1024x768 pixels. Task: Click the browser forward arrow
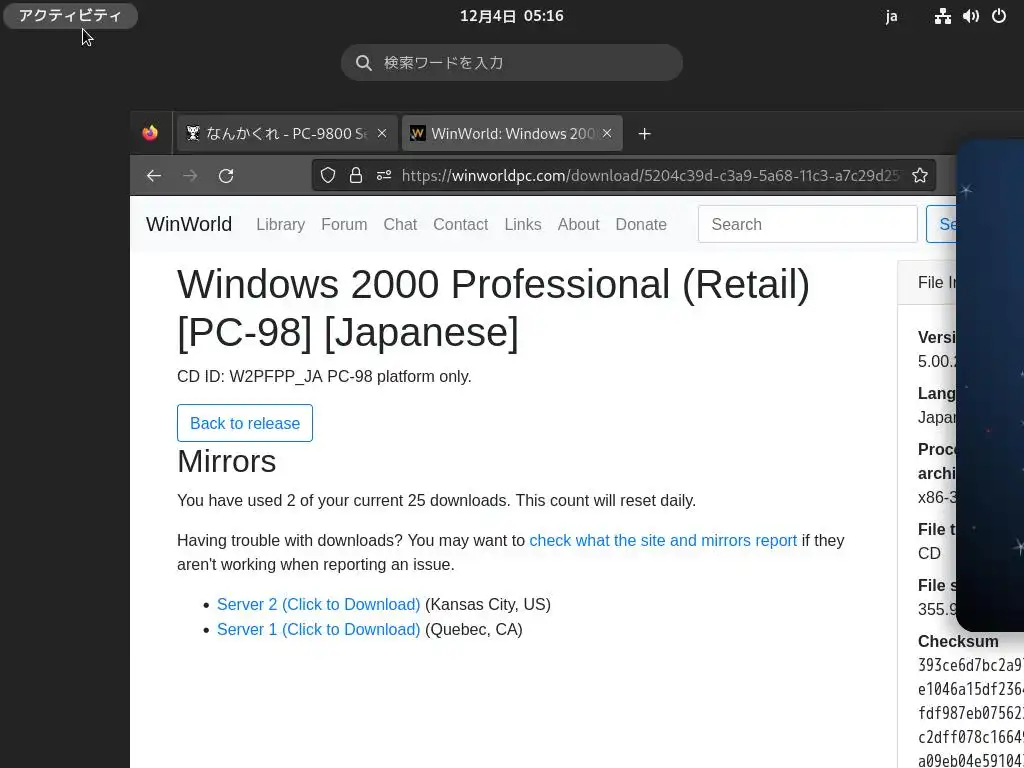tap(190, 176)
